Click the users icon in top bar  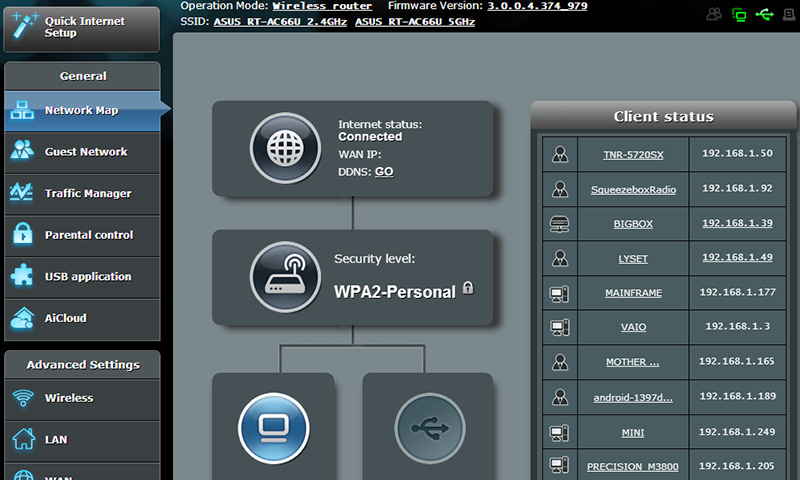714,14
